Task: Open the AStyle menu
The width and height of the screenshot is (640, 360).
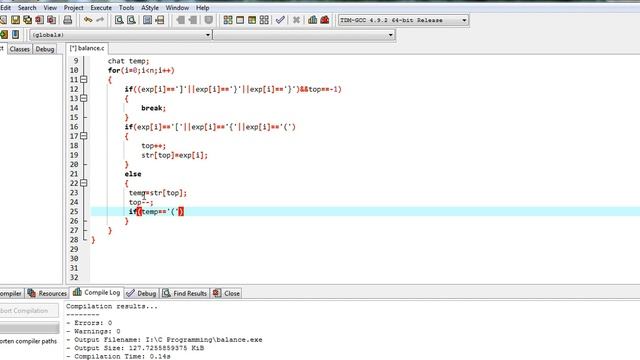Action: click(150, 8)
